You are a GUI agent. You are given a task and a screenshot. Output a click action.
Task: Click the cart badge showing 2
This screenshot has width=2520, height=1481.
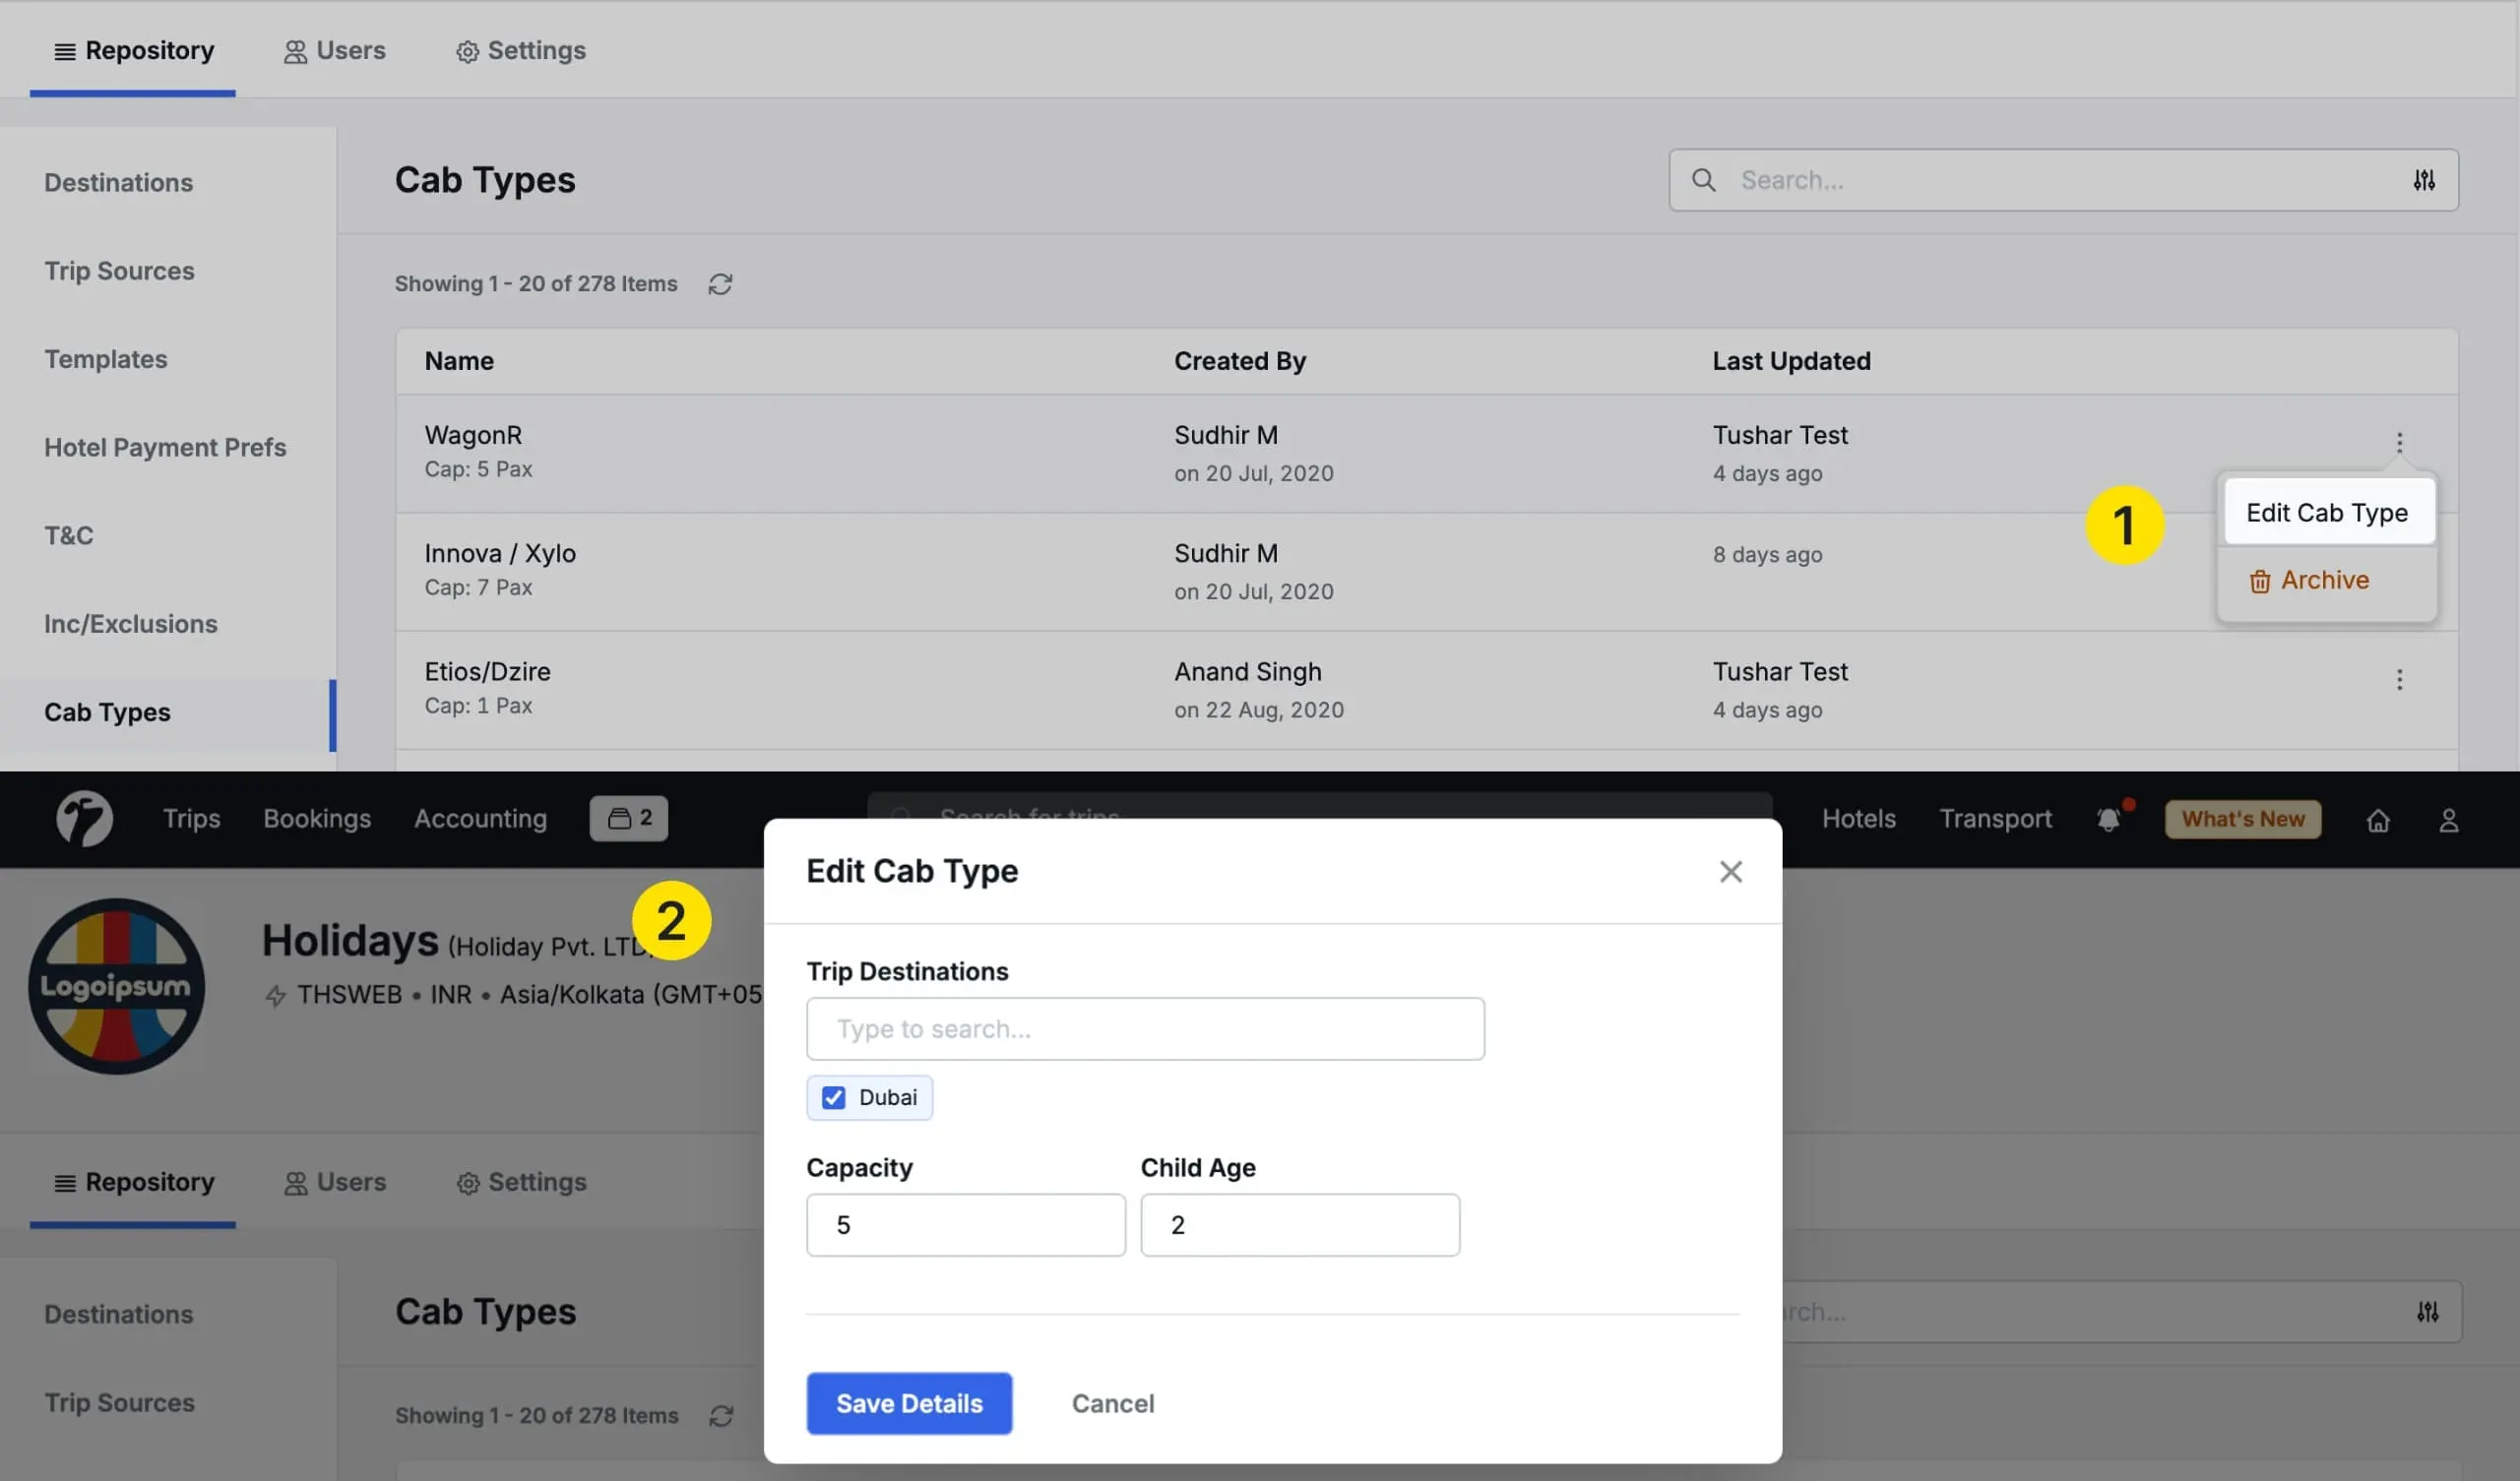628,818
